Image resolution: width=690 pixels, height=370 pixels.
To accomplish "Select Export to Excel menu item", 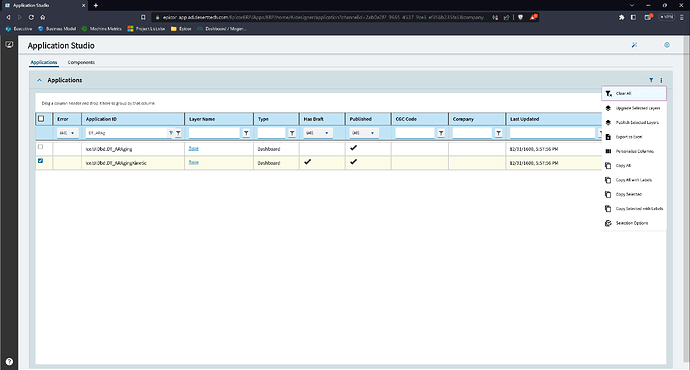I will tap(634, 137).
